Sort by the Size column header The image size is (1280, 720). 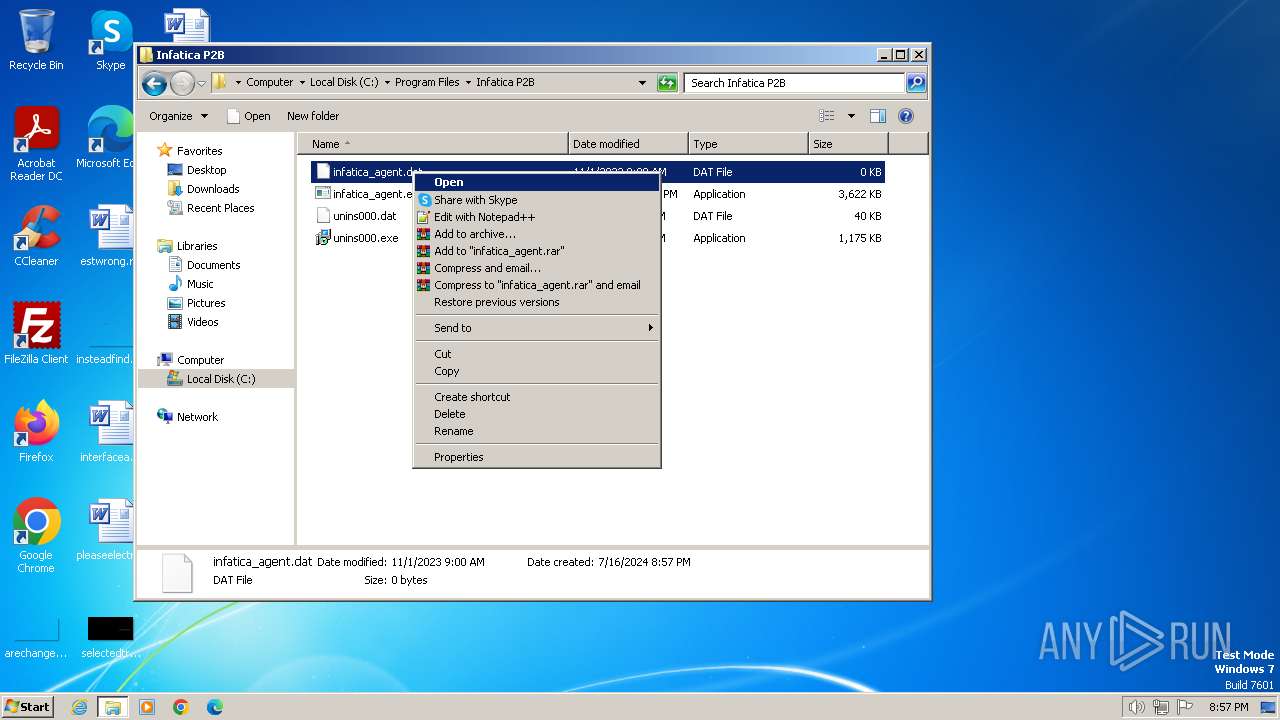click(x=848, y=144)
